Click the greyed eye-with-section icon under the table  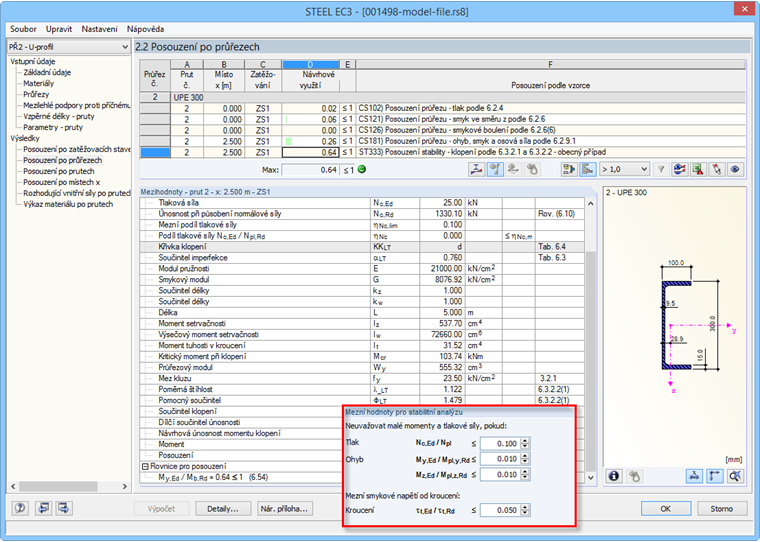coord(513,169)
